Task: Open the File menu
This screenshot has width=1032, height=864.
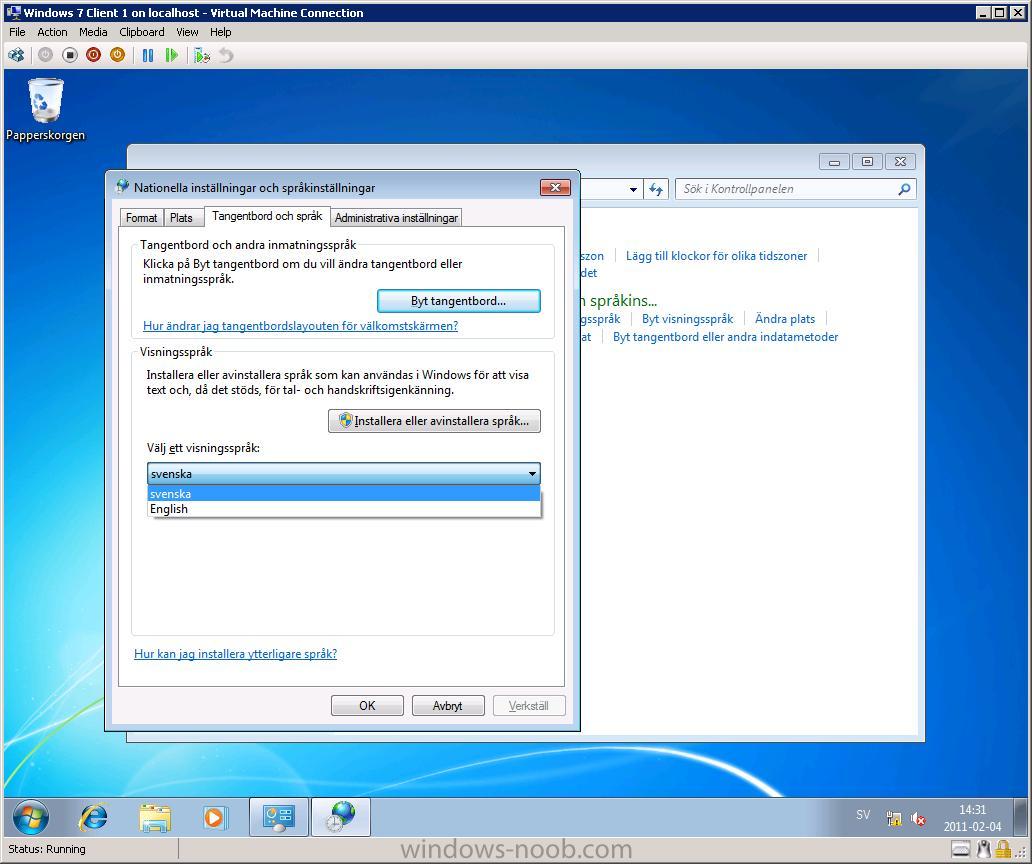Action: [x=17, y=32]
